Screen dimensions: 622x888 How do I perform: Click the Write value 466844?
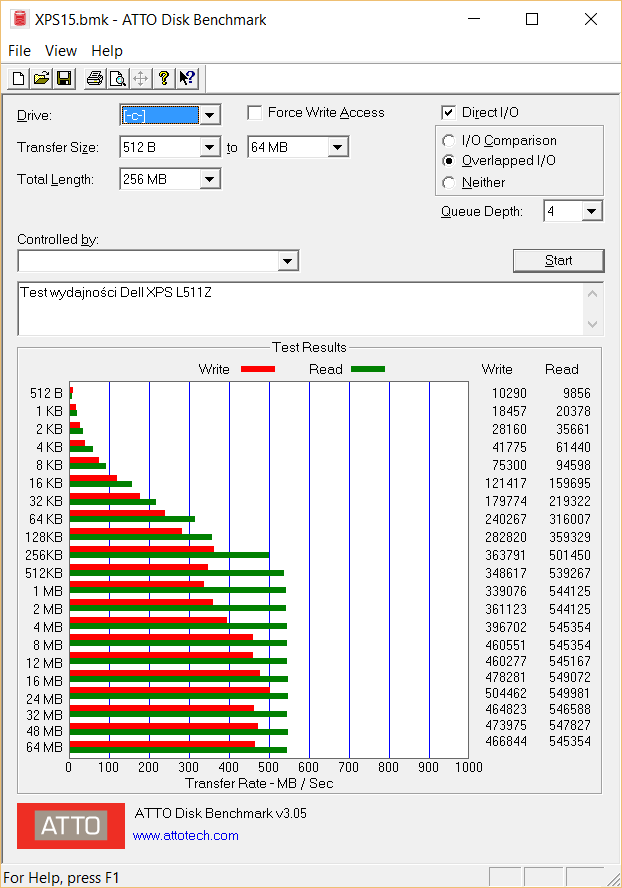pos(506,741)
